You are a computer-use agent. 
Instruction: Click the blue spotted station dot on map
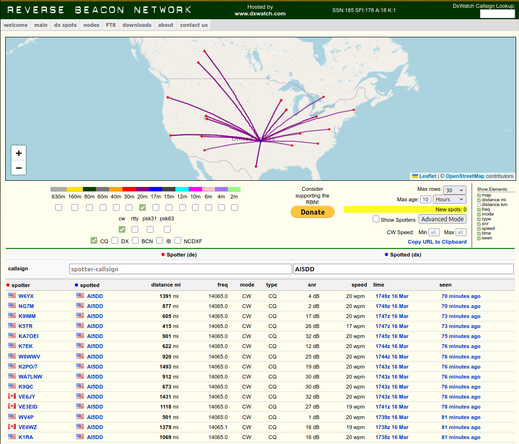coord(261,141)
